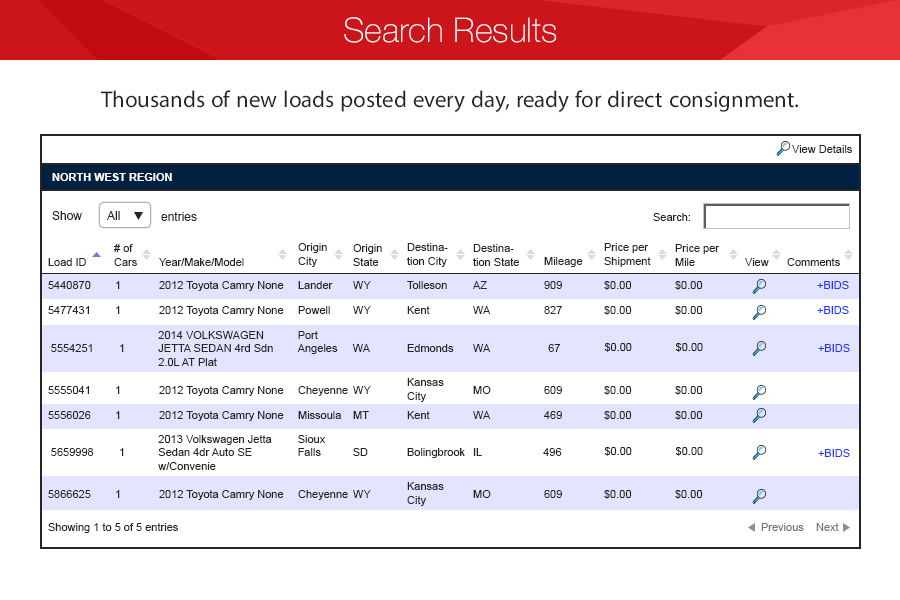Open +BIDS for load 5477431
Screen dimensions: 900x600
(833, 310)
